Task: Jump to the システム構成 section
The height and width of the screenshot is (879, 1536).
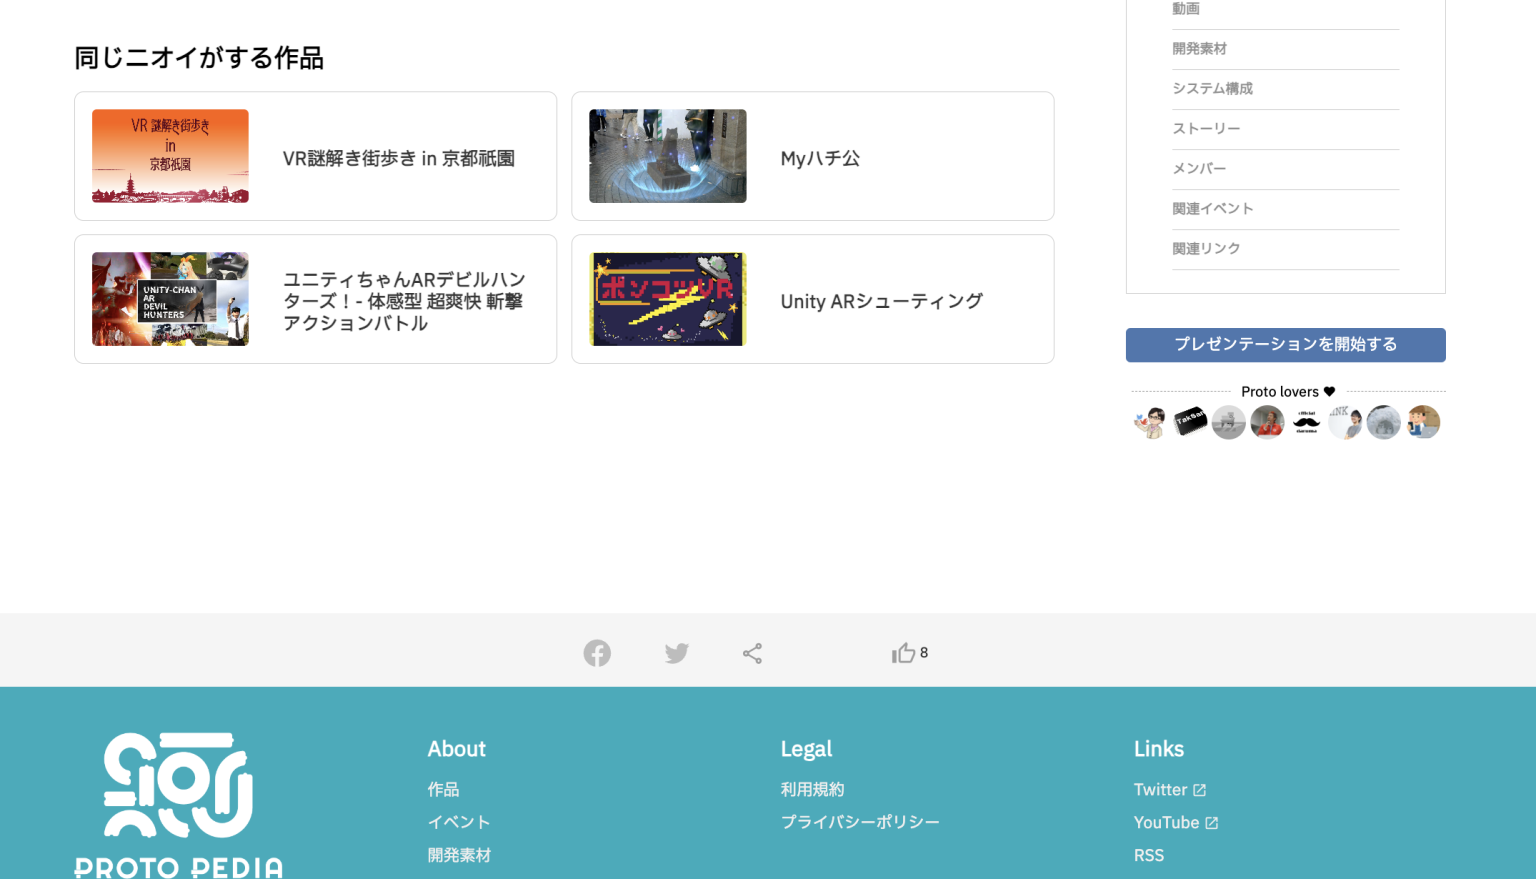Action: (x=1212, y=88)
